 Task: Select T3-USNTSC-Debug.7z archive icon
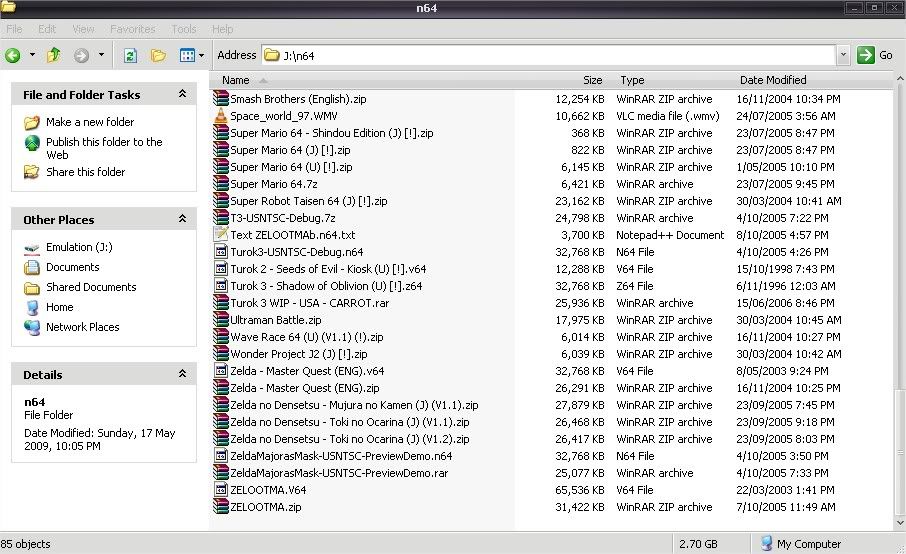(221, 218)
